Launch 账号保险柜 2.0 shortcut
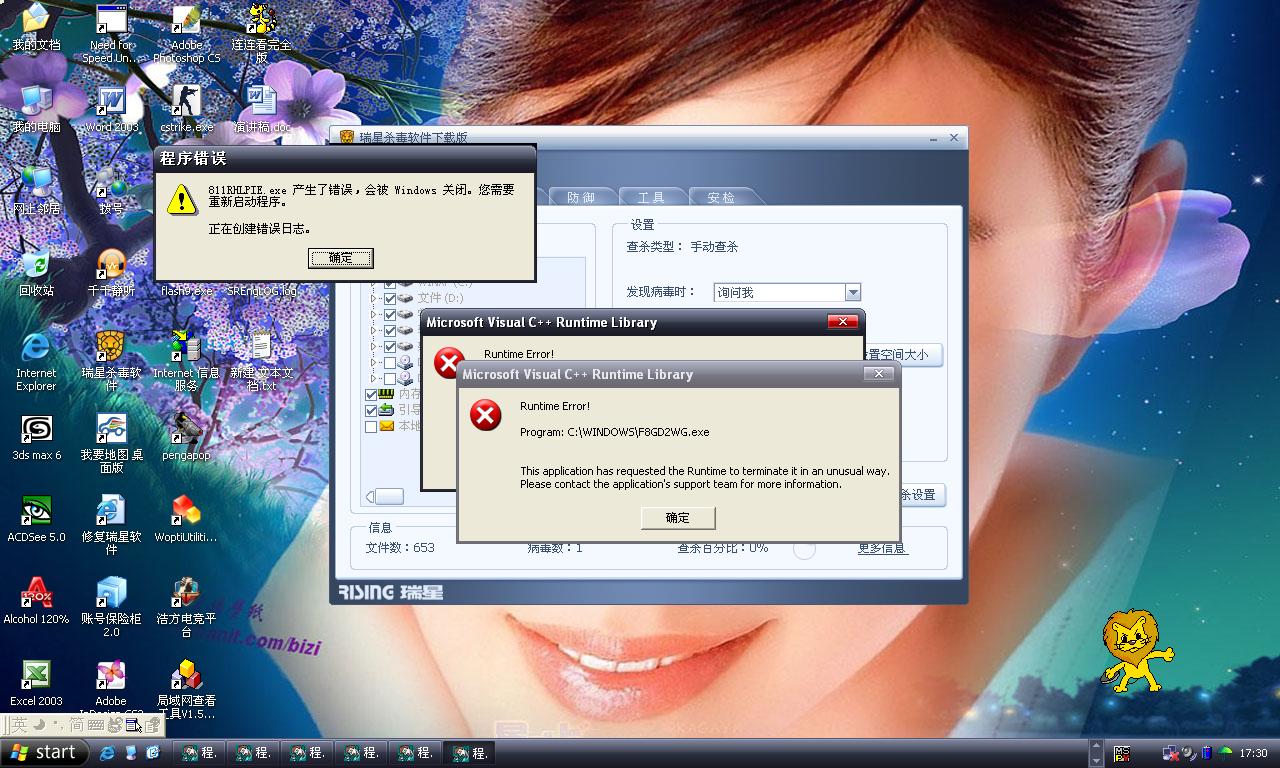1280x768 pixels. coord(111,606)
